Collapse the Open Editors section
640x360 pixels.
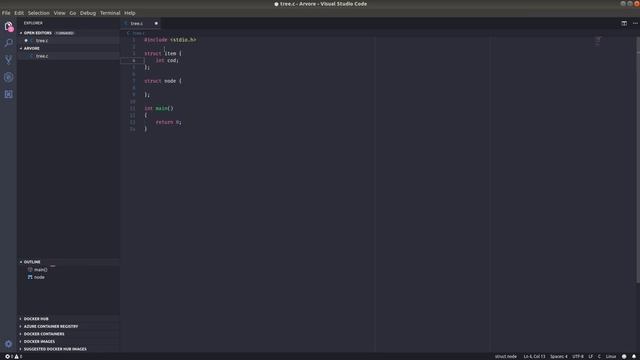tap(21, 33)
